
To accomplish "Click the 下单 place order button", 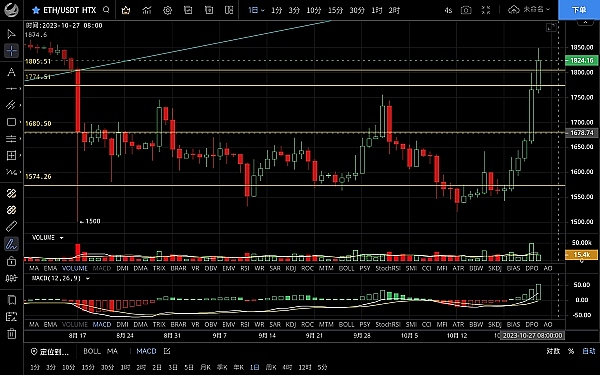I will [579, 10].
